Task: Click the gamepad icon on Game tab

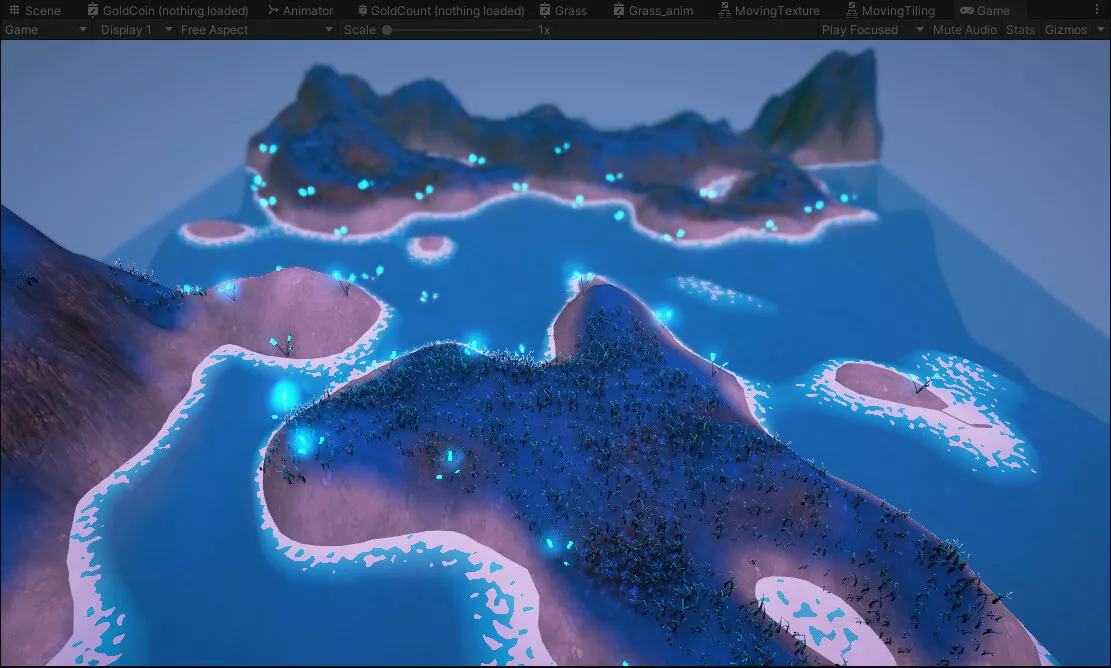Action: [x=966, y=11]
